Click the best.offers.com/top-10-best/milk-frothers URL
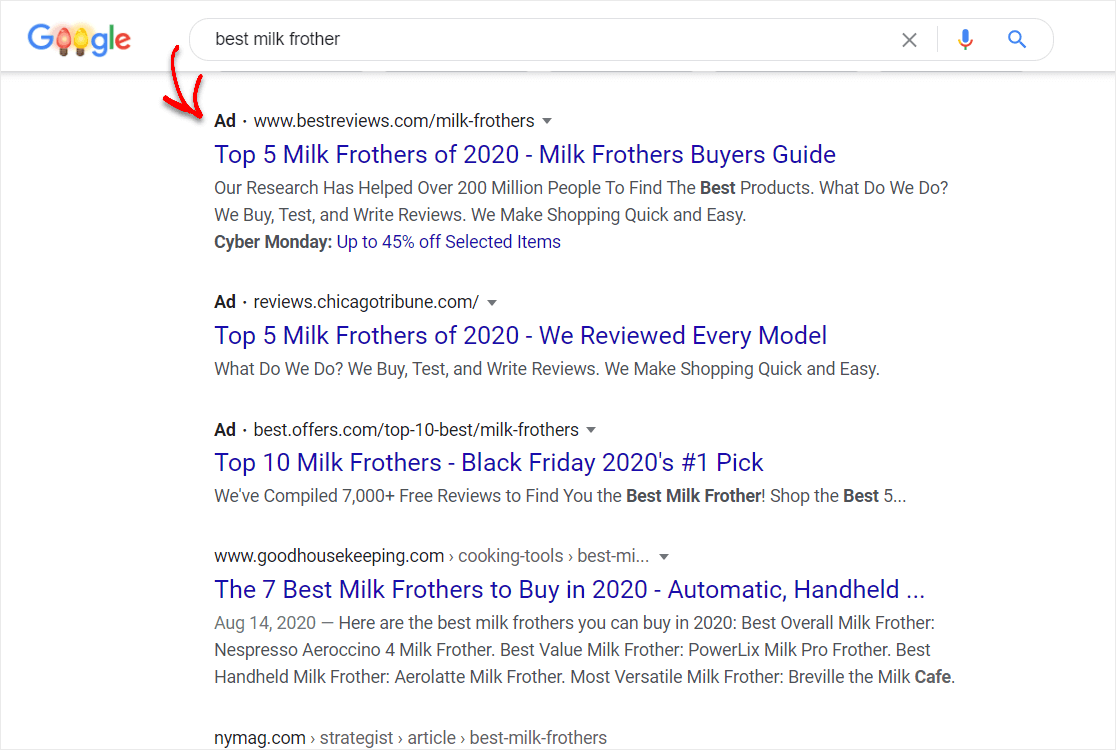The image size is (1116, 750). click(x=416, y=430)
